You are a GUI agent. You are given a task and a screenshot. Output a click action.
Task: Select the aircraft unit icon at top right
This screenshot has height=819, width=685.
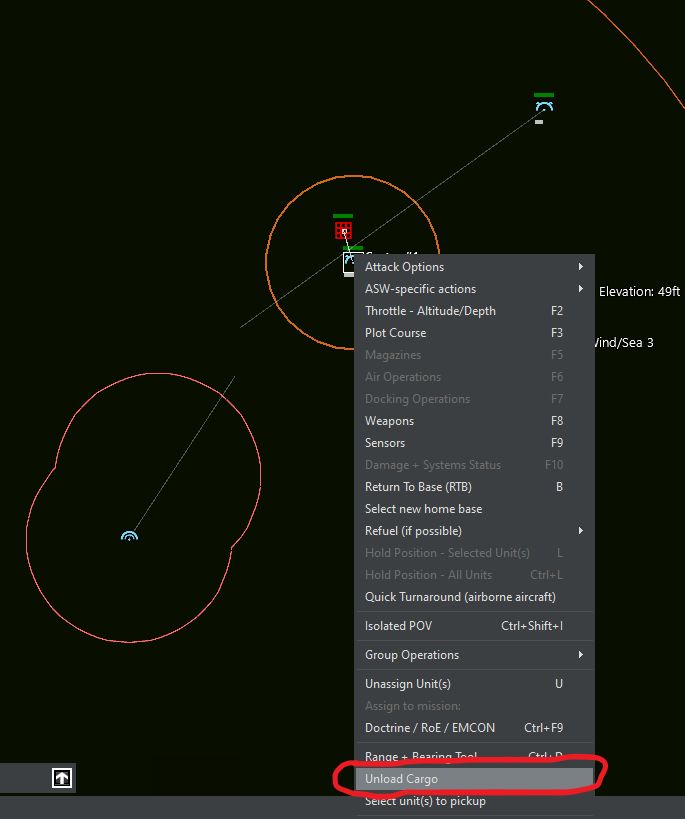point(544,107)
